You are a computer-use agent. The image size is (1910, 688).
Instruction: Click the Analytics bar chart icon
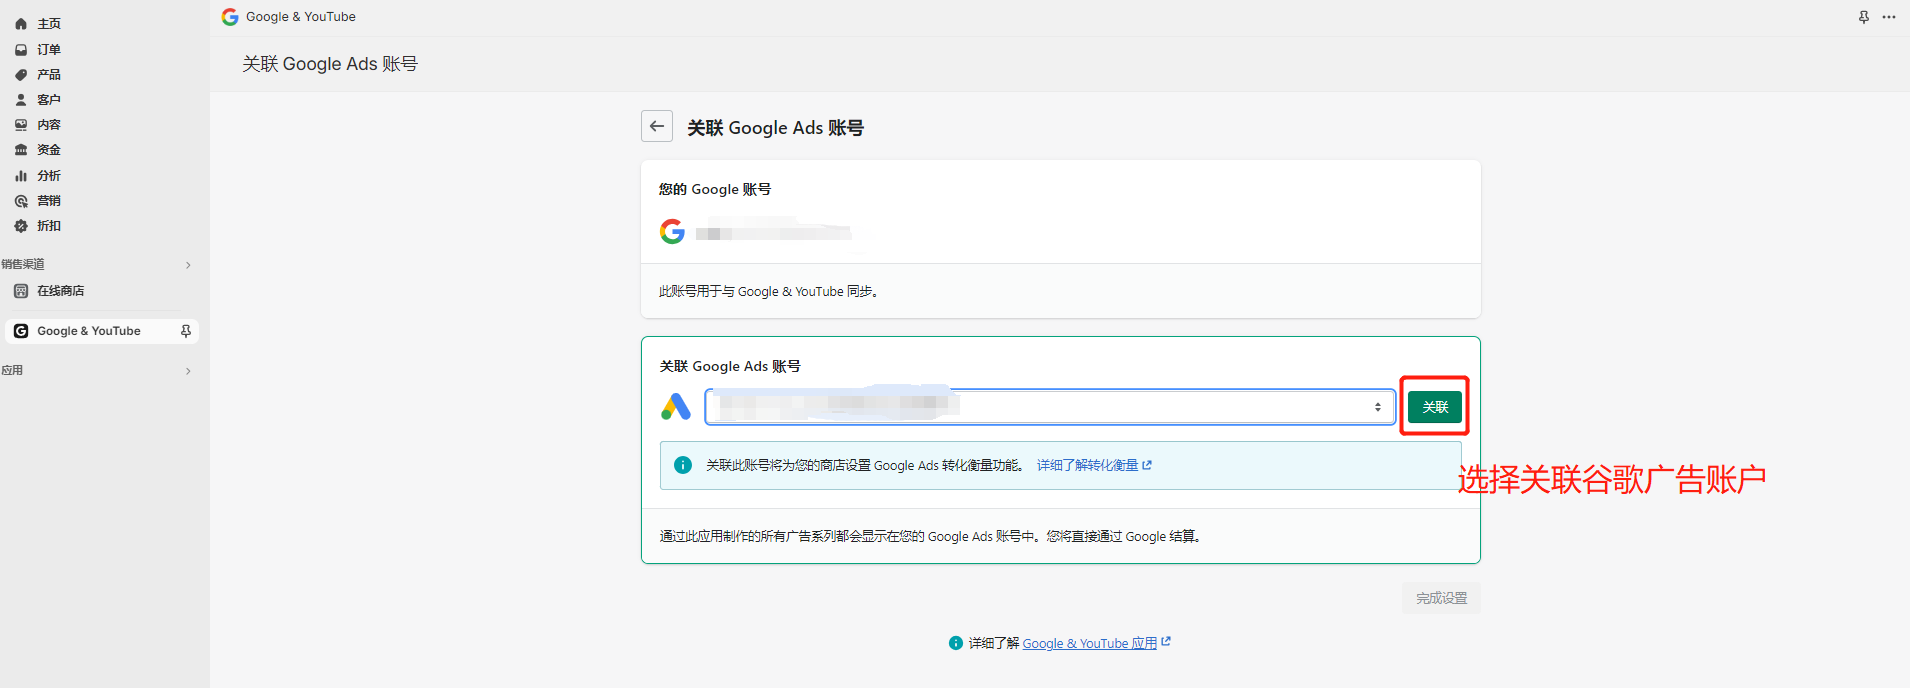[21, 176]
